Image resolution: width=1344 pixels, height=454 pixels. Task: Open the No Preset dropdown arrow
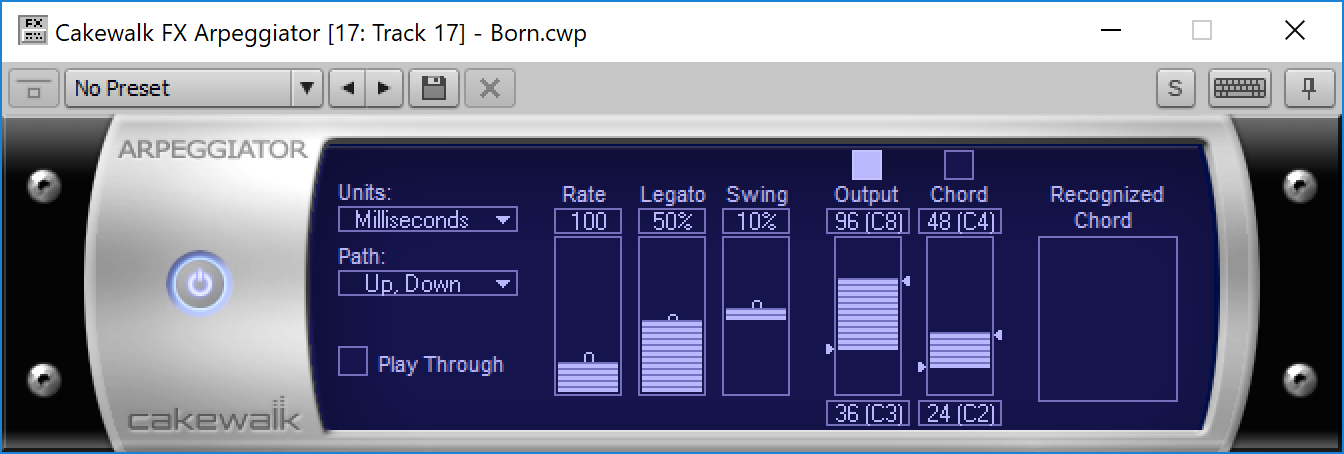307,88
